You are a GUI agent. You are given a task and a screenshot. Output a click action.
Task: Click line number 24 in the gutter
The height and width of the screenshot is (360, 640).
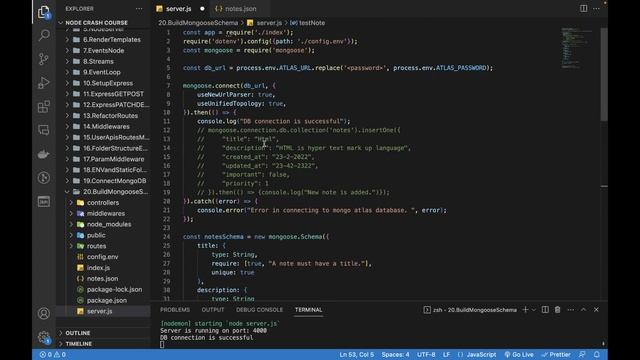tap(167, 237)
